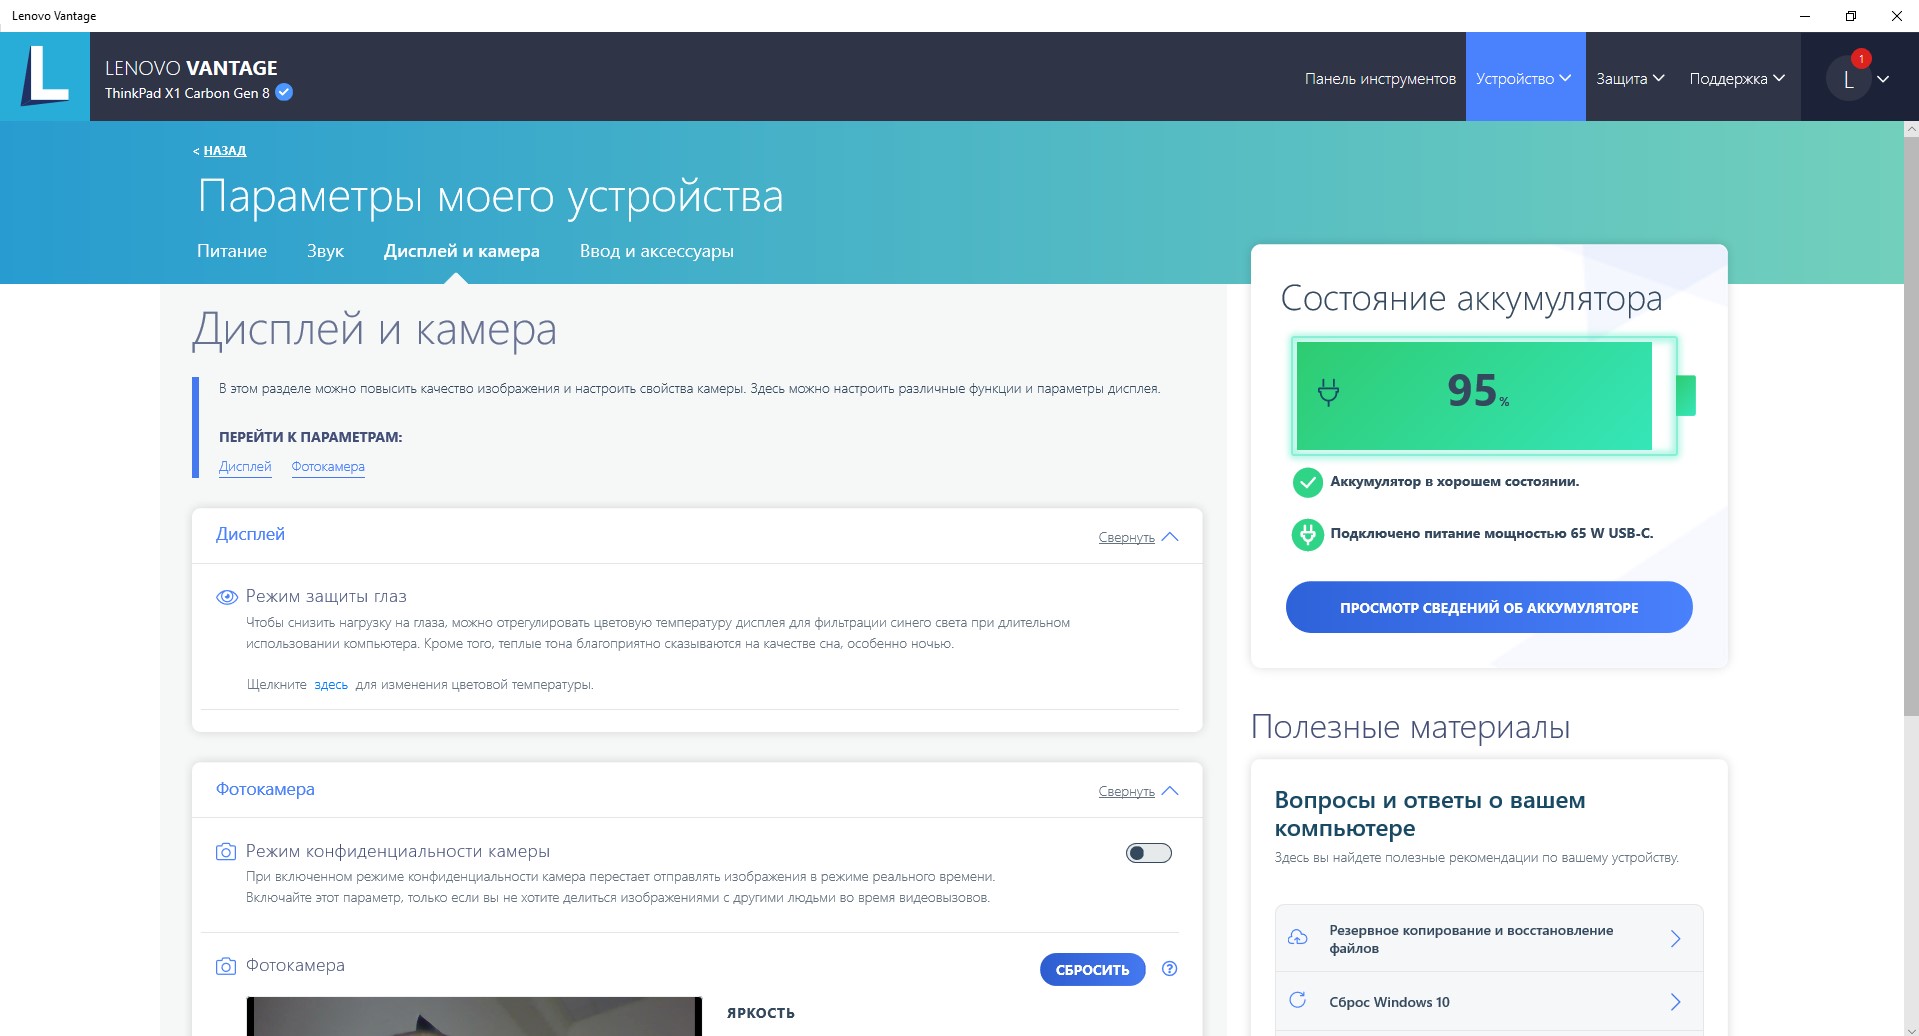Go to Панель инструментов
The width and height of the screenshot is (1919, 1036).
(1380, 78)
